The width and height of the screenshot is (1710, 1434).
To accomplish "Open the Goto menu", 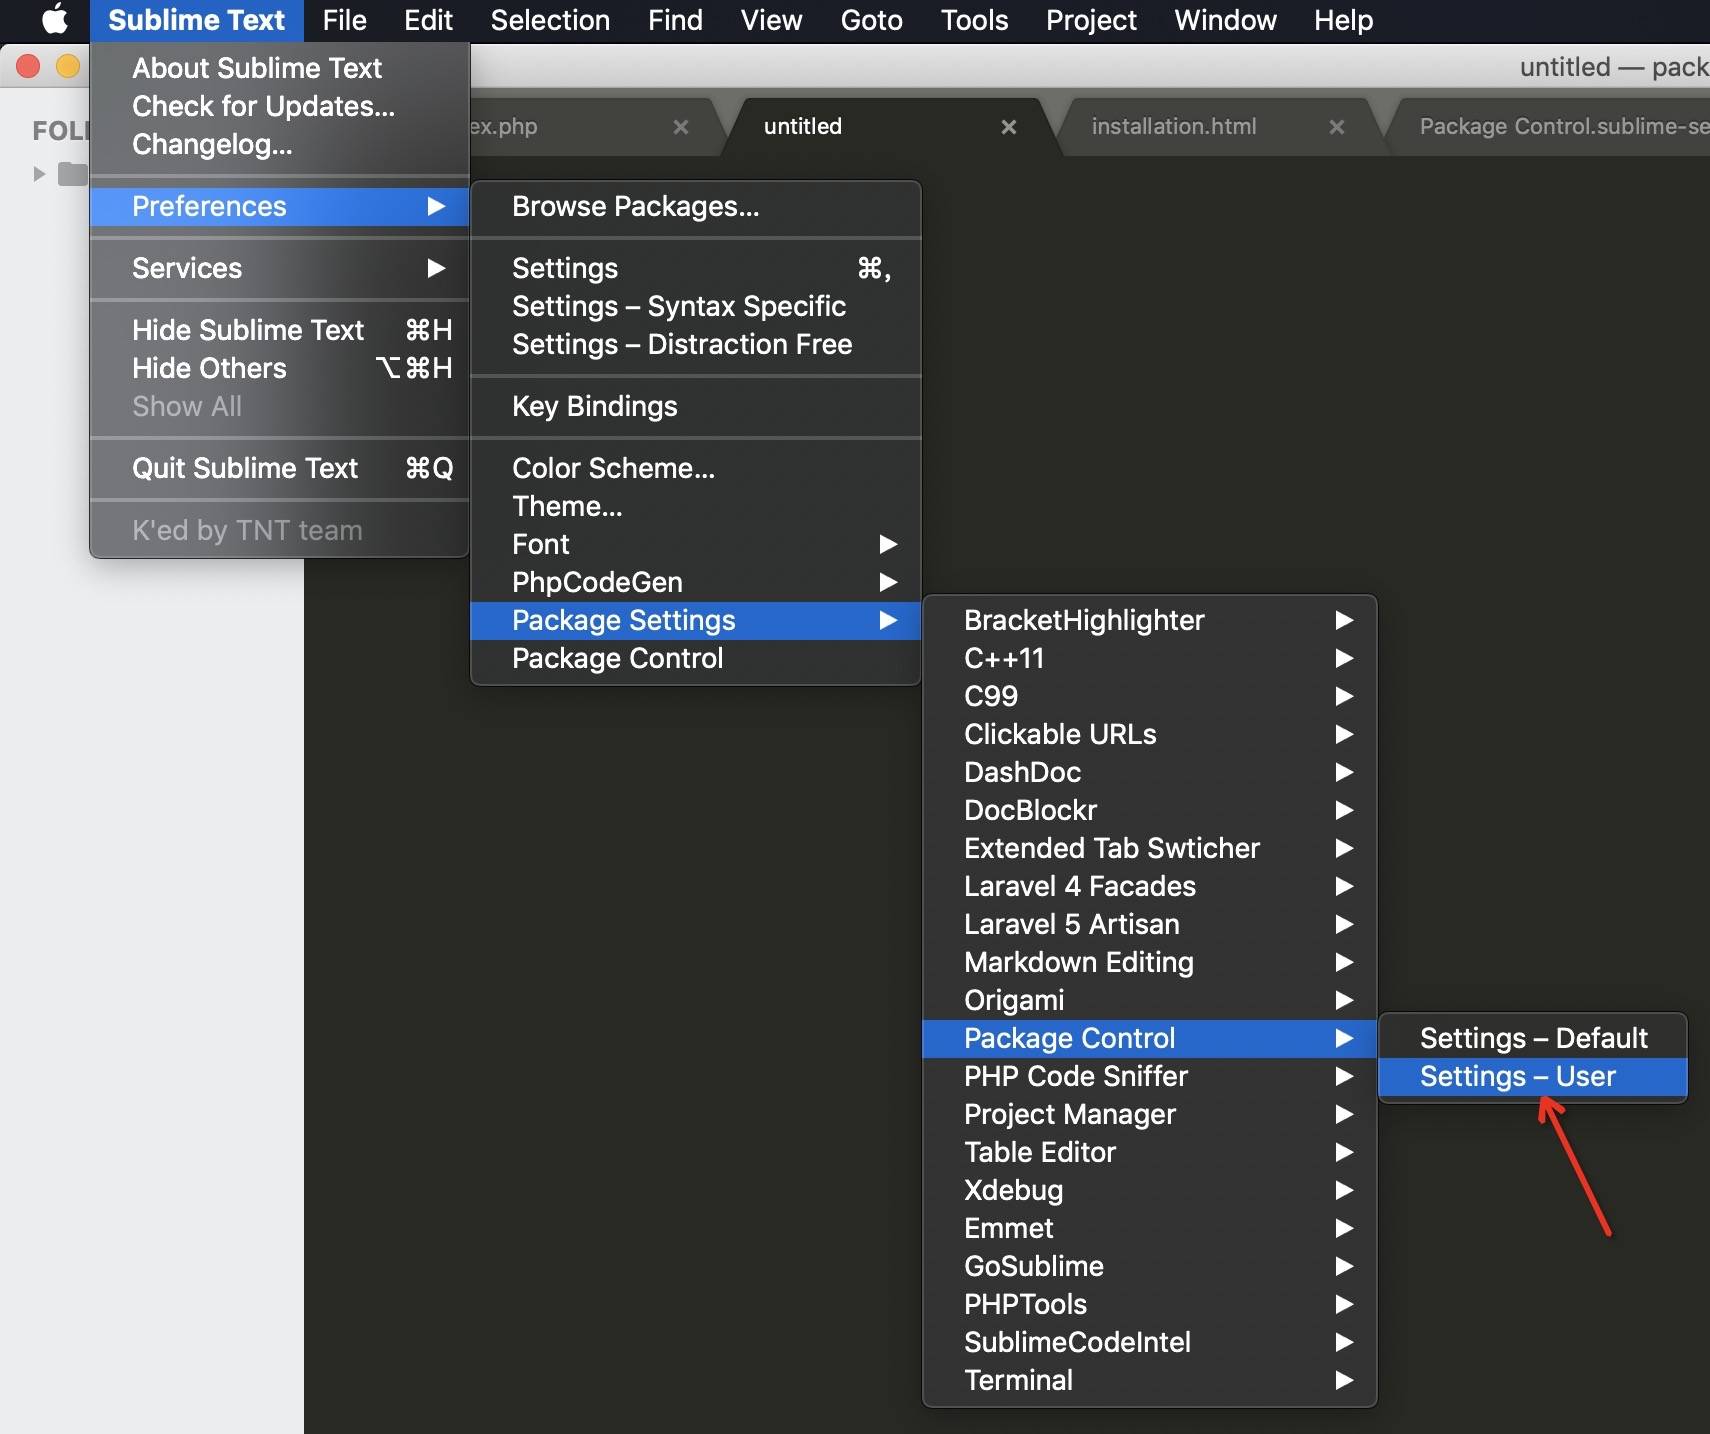I will coord(871,20).
